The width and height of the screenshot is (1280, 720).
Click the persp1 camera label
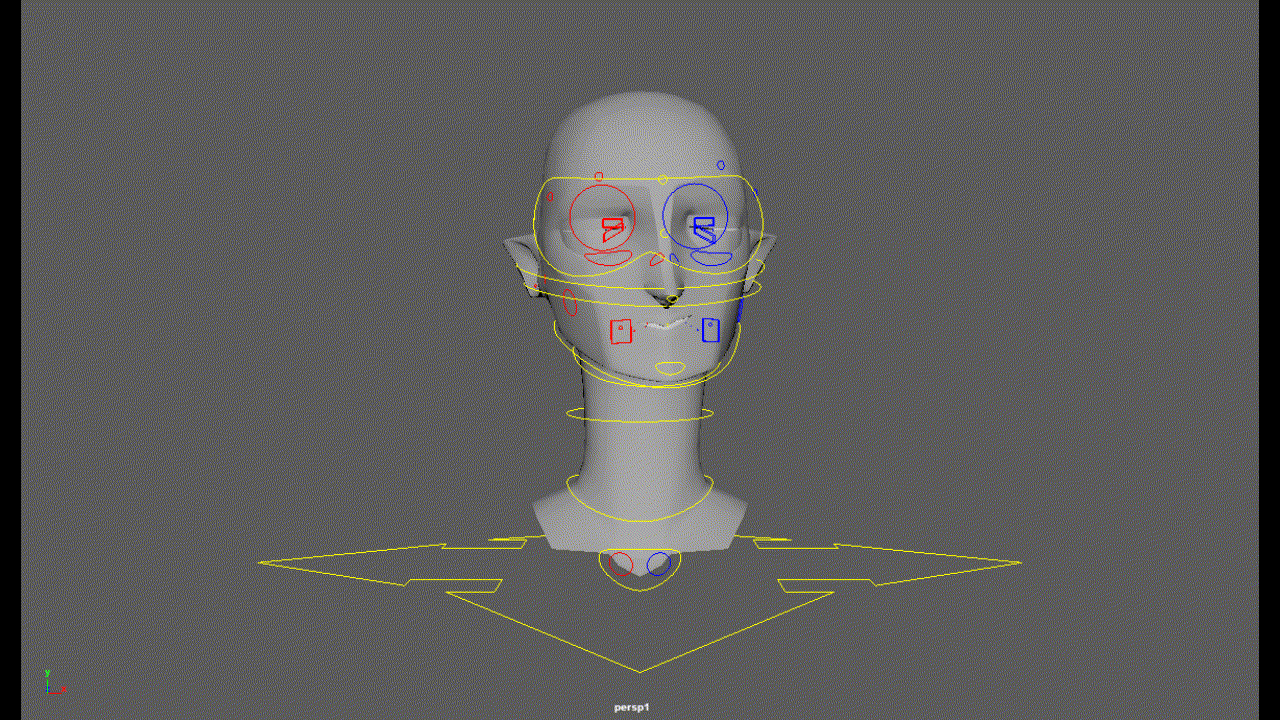(x=632, y=707)
